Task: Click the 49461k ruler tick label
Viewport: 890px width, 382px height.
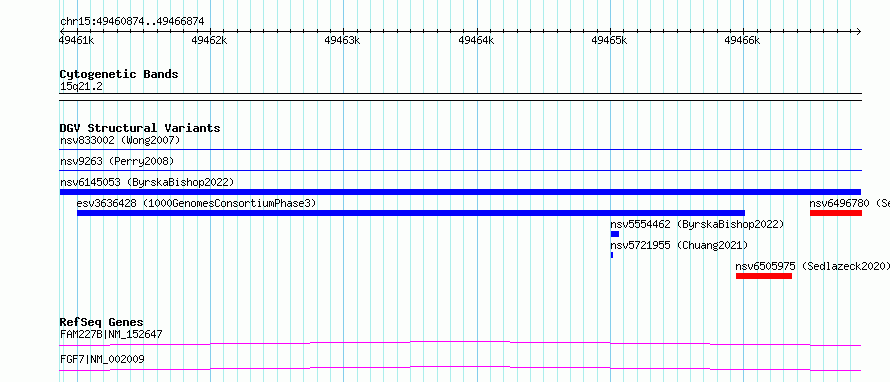Action: point(77,40)
